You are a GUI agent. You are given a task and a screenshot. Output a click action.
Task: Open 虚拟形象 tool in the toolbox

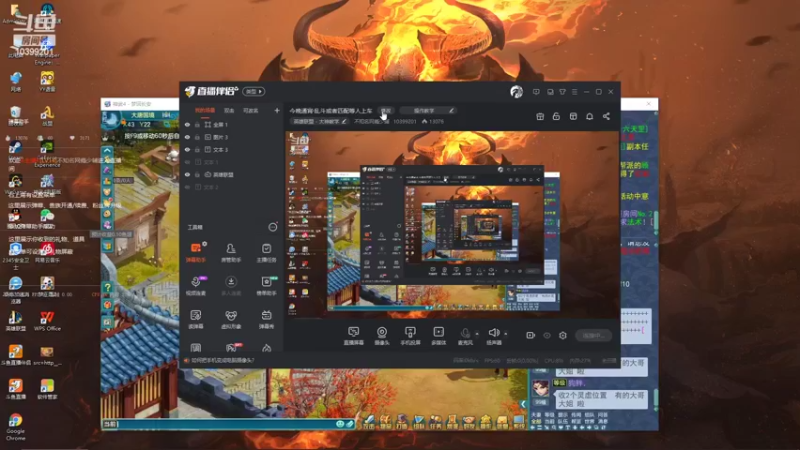tap(231, 319)
